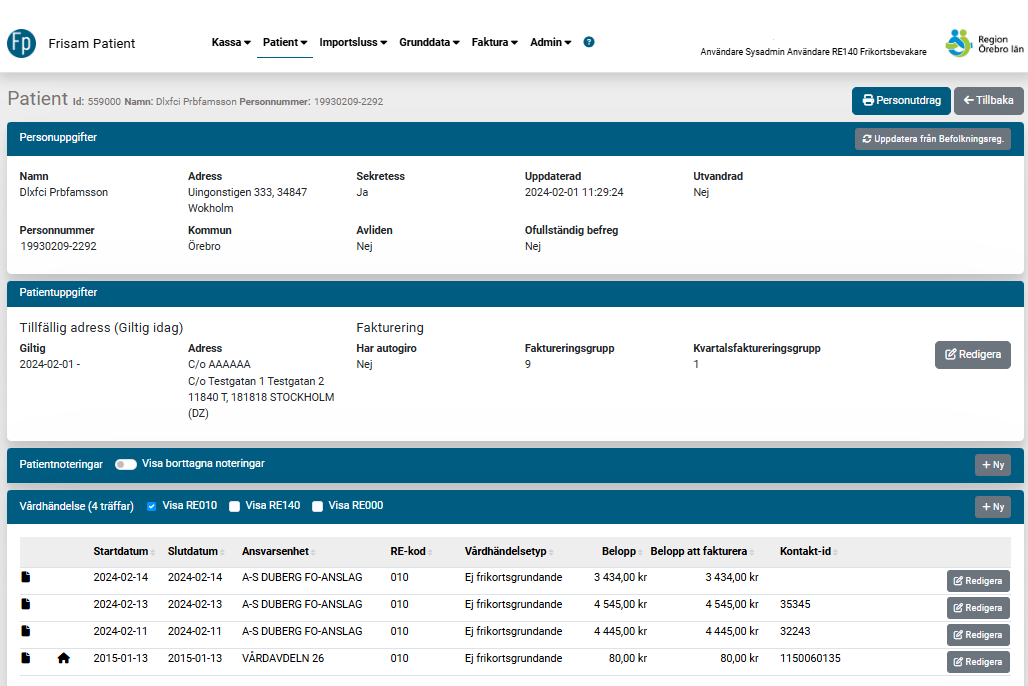1028x686 pixels.
Task: Expand the Grunddata dropdown menu
Action: point(429,42)
